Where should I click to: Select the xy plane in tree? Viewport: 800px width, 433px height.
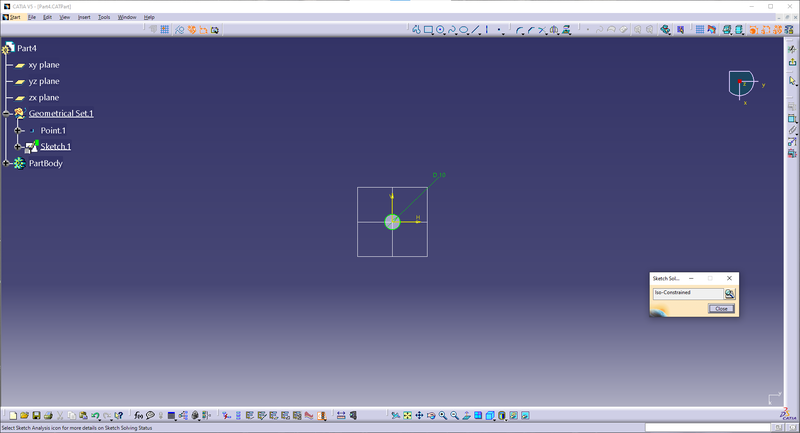click(x=44, y=65)
